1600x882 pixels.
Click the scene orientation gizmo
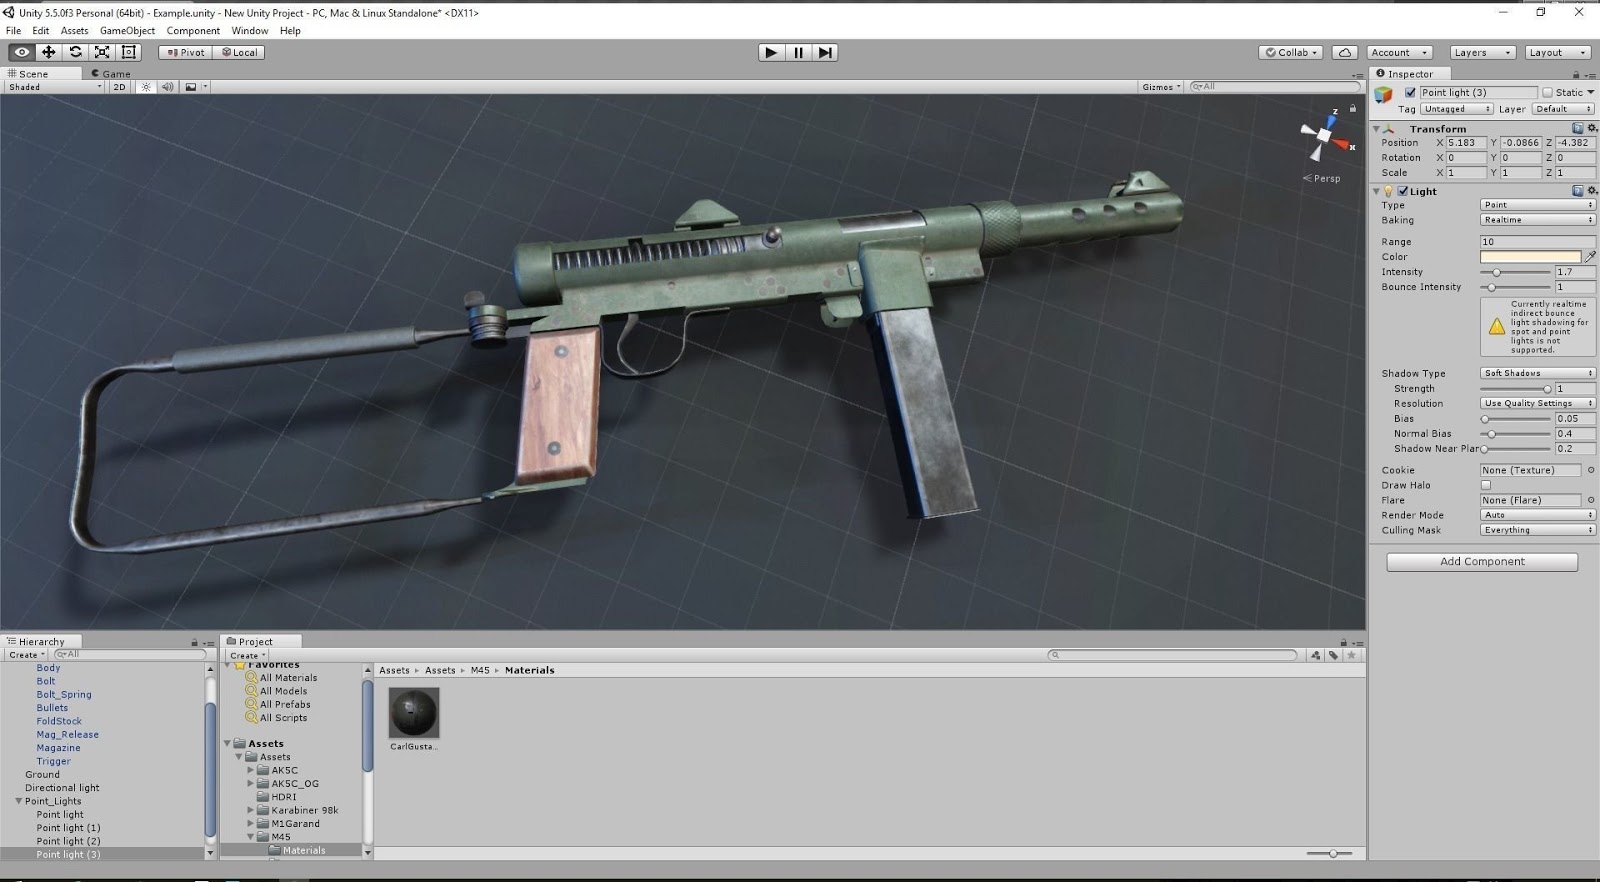point(1325,137)
